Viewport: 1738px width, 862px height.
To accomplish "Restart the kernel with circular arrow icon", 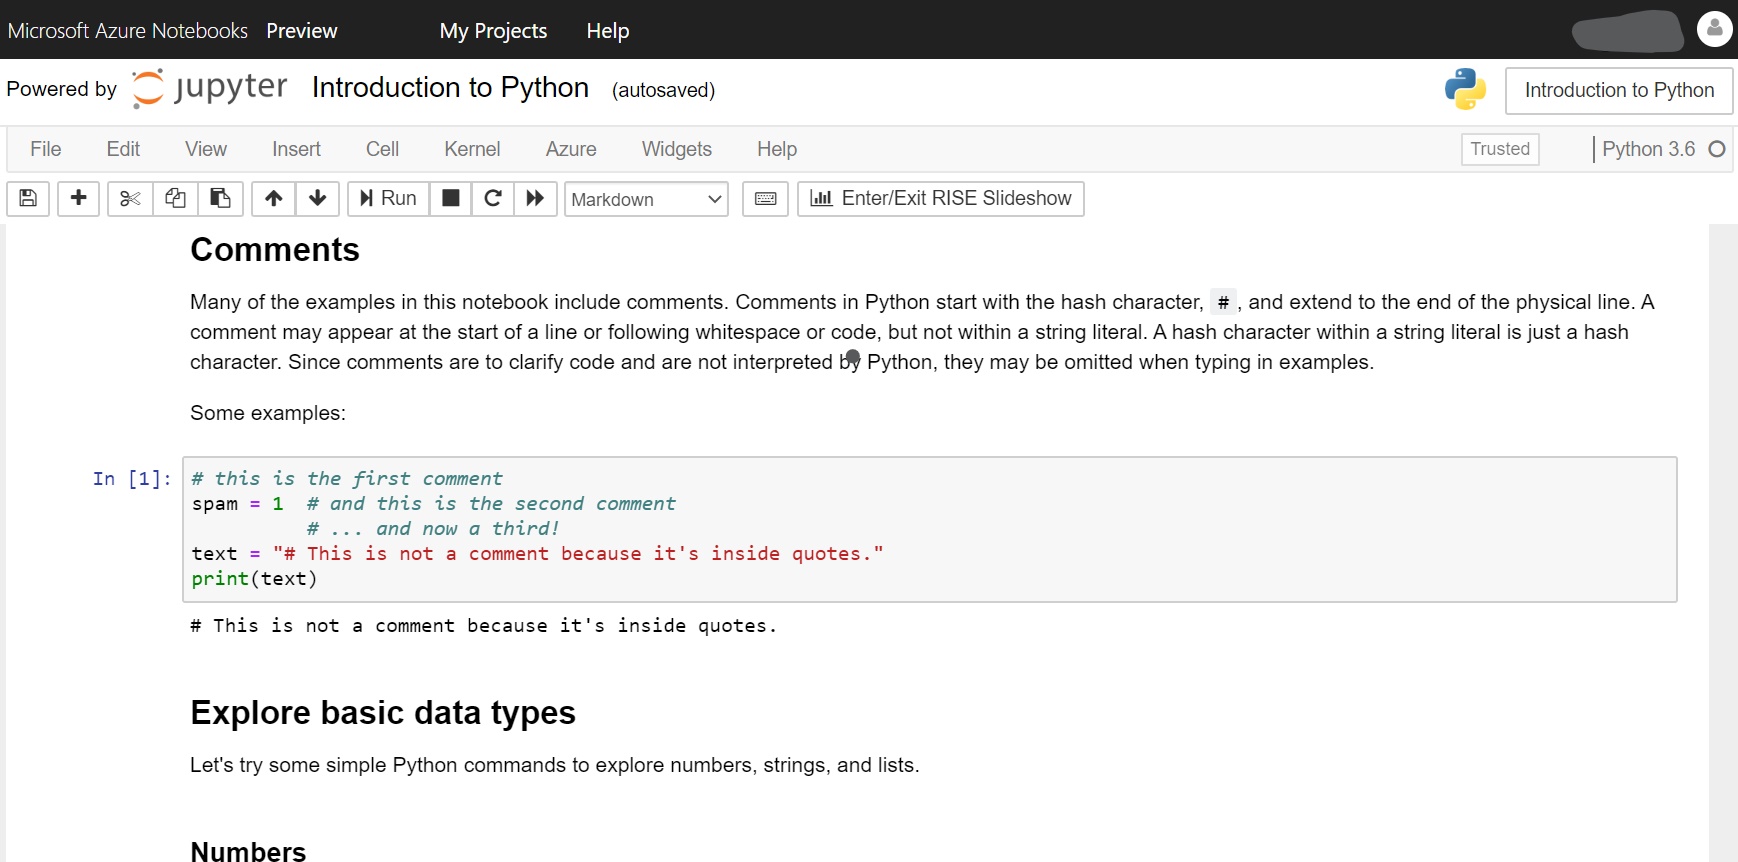I will [x=493, y=198].
